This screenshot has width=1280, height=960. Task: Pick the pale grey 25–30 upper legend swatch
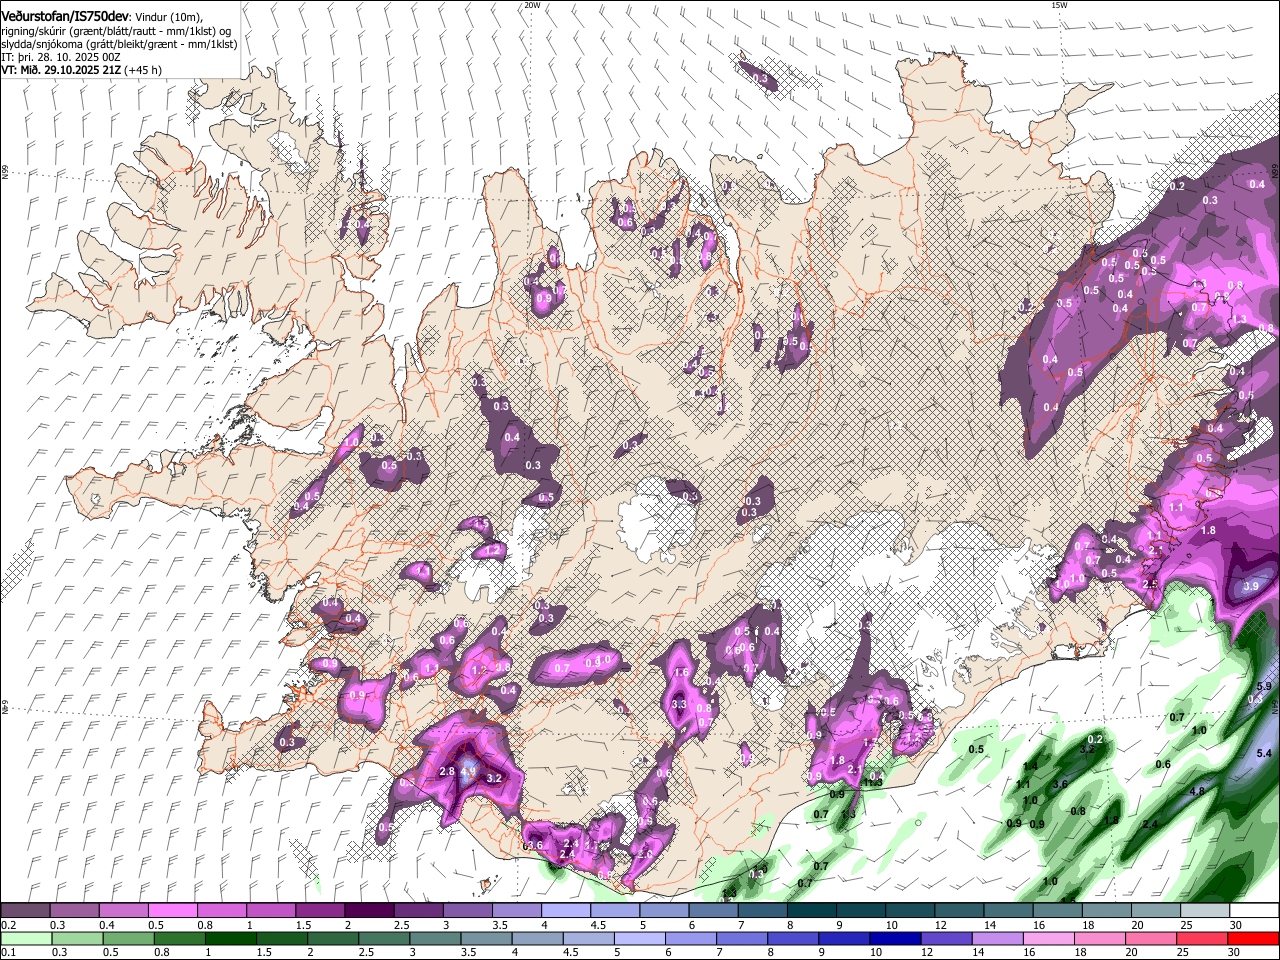tap(1204, 911)
